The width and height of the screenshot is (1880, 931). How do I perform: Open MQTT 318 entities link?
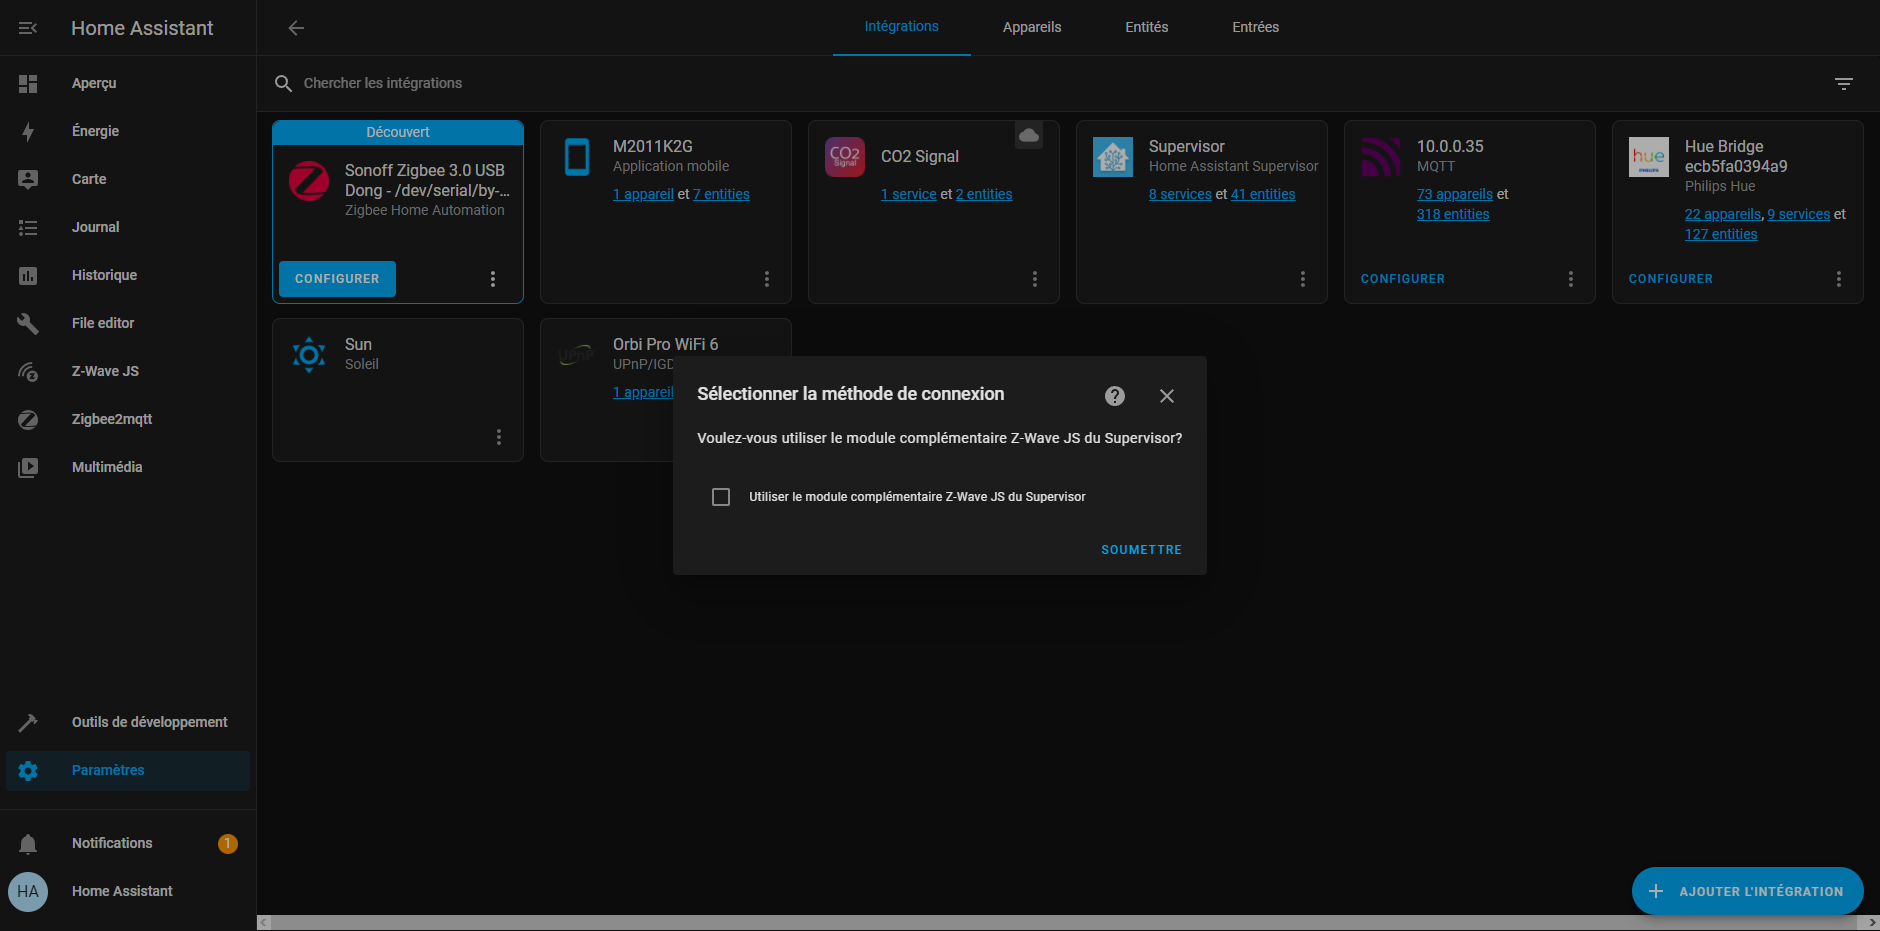click(1453, 214)
